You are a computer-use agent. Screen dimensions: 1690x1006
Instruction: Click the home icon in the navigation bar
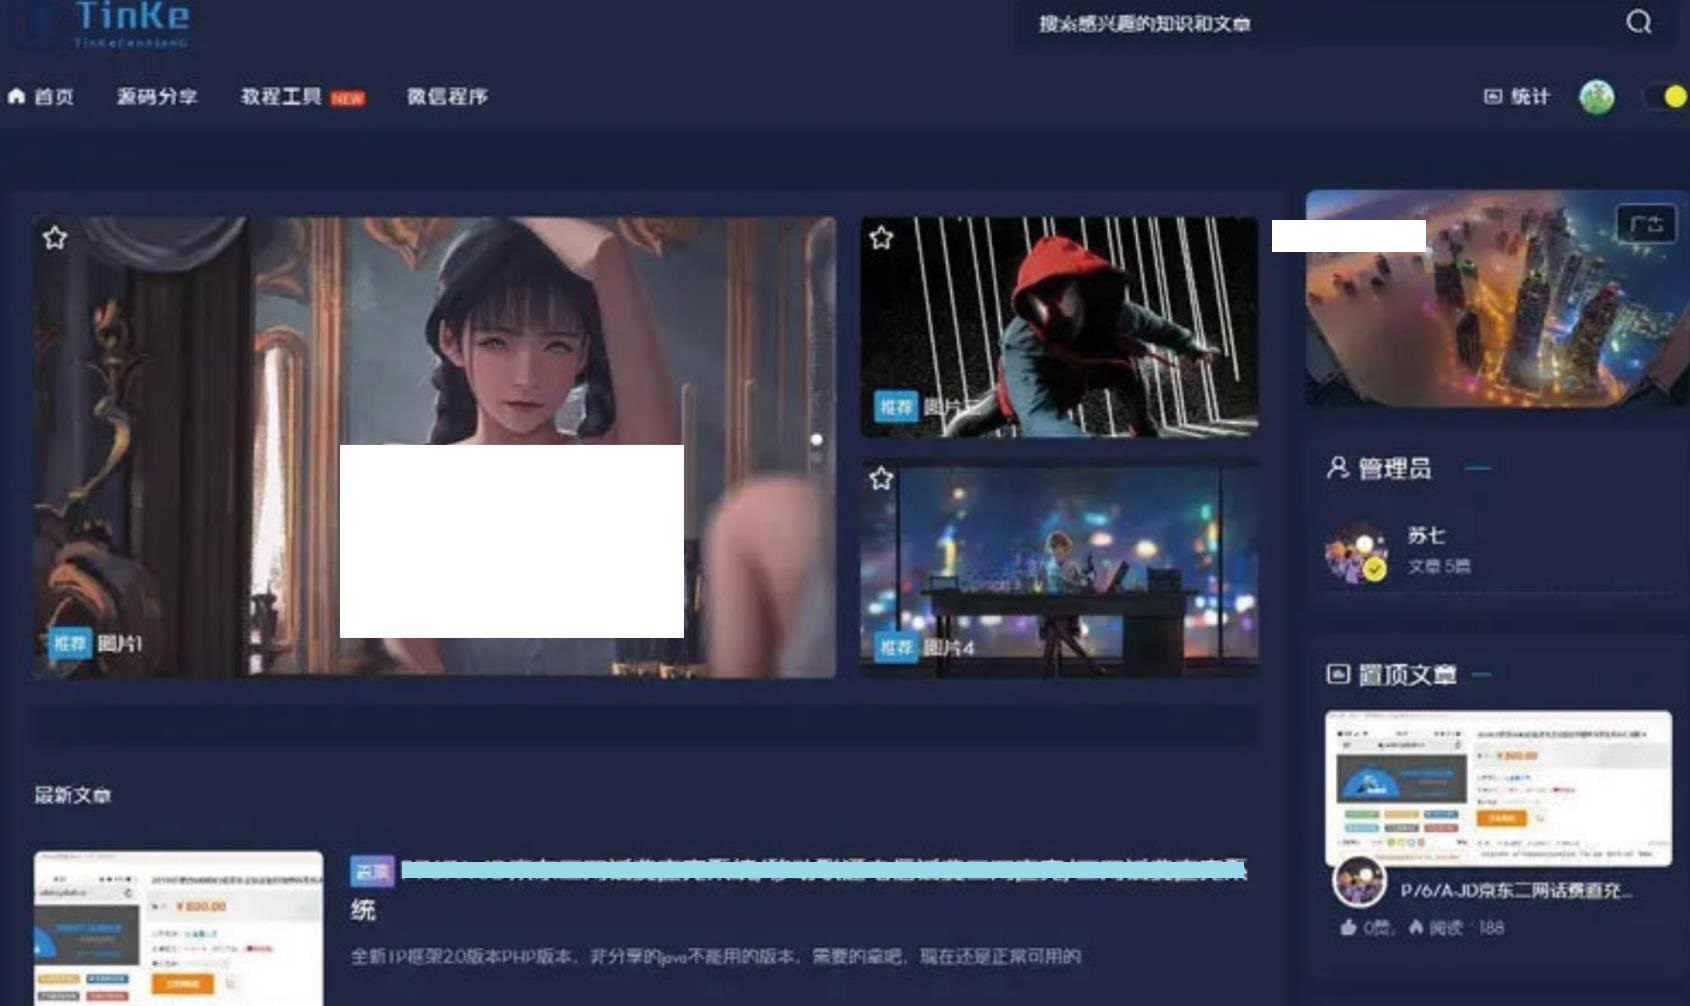(x=16, y=96)
